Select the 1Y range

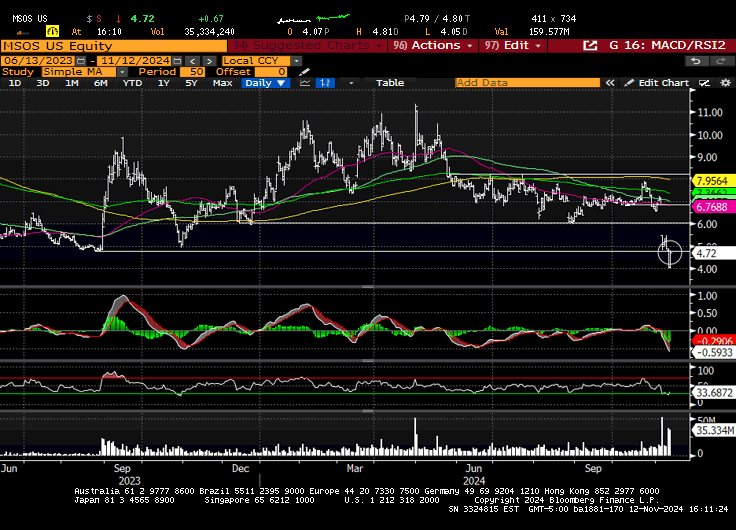163,83
